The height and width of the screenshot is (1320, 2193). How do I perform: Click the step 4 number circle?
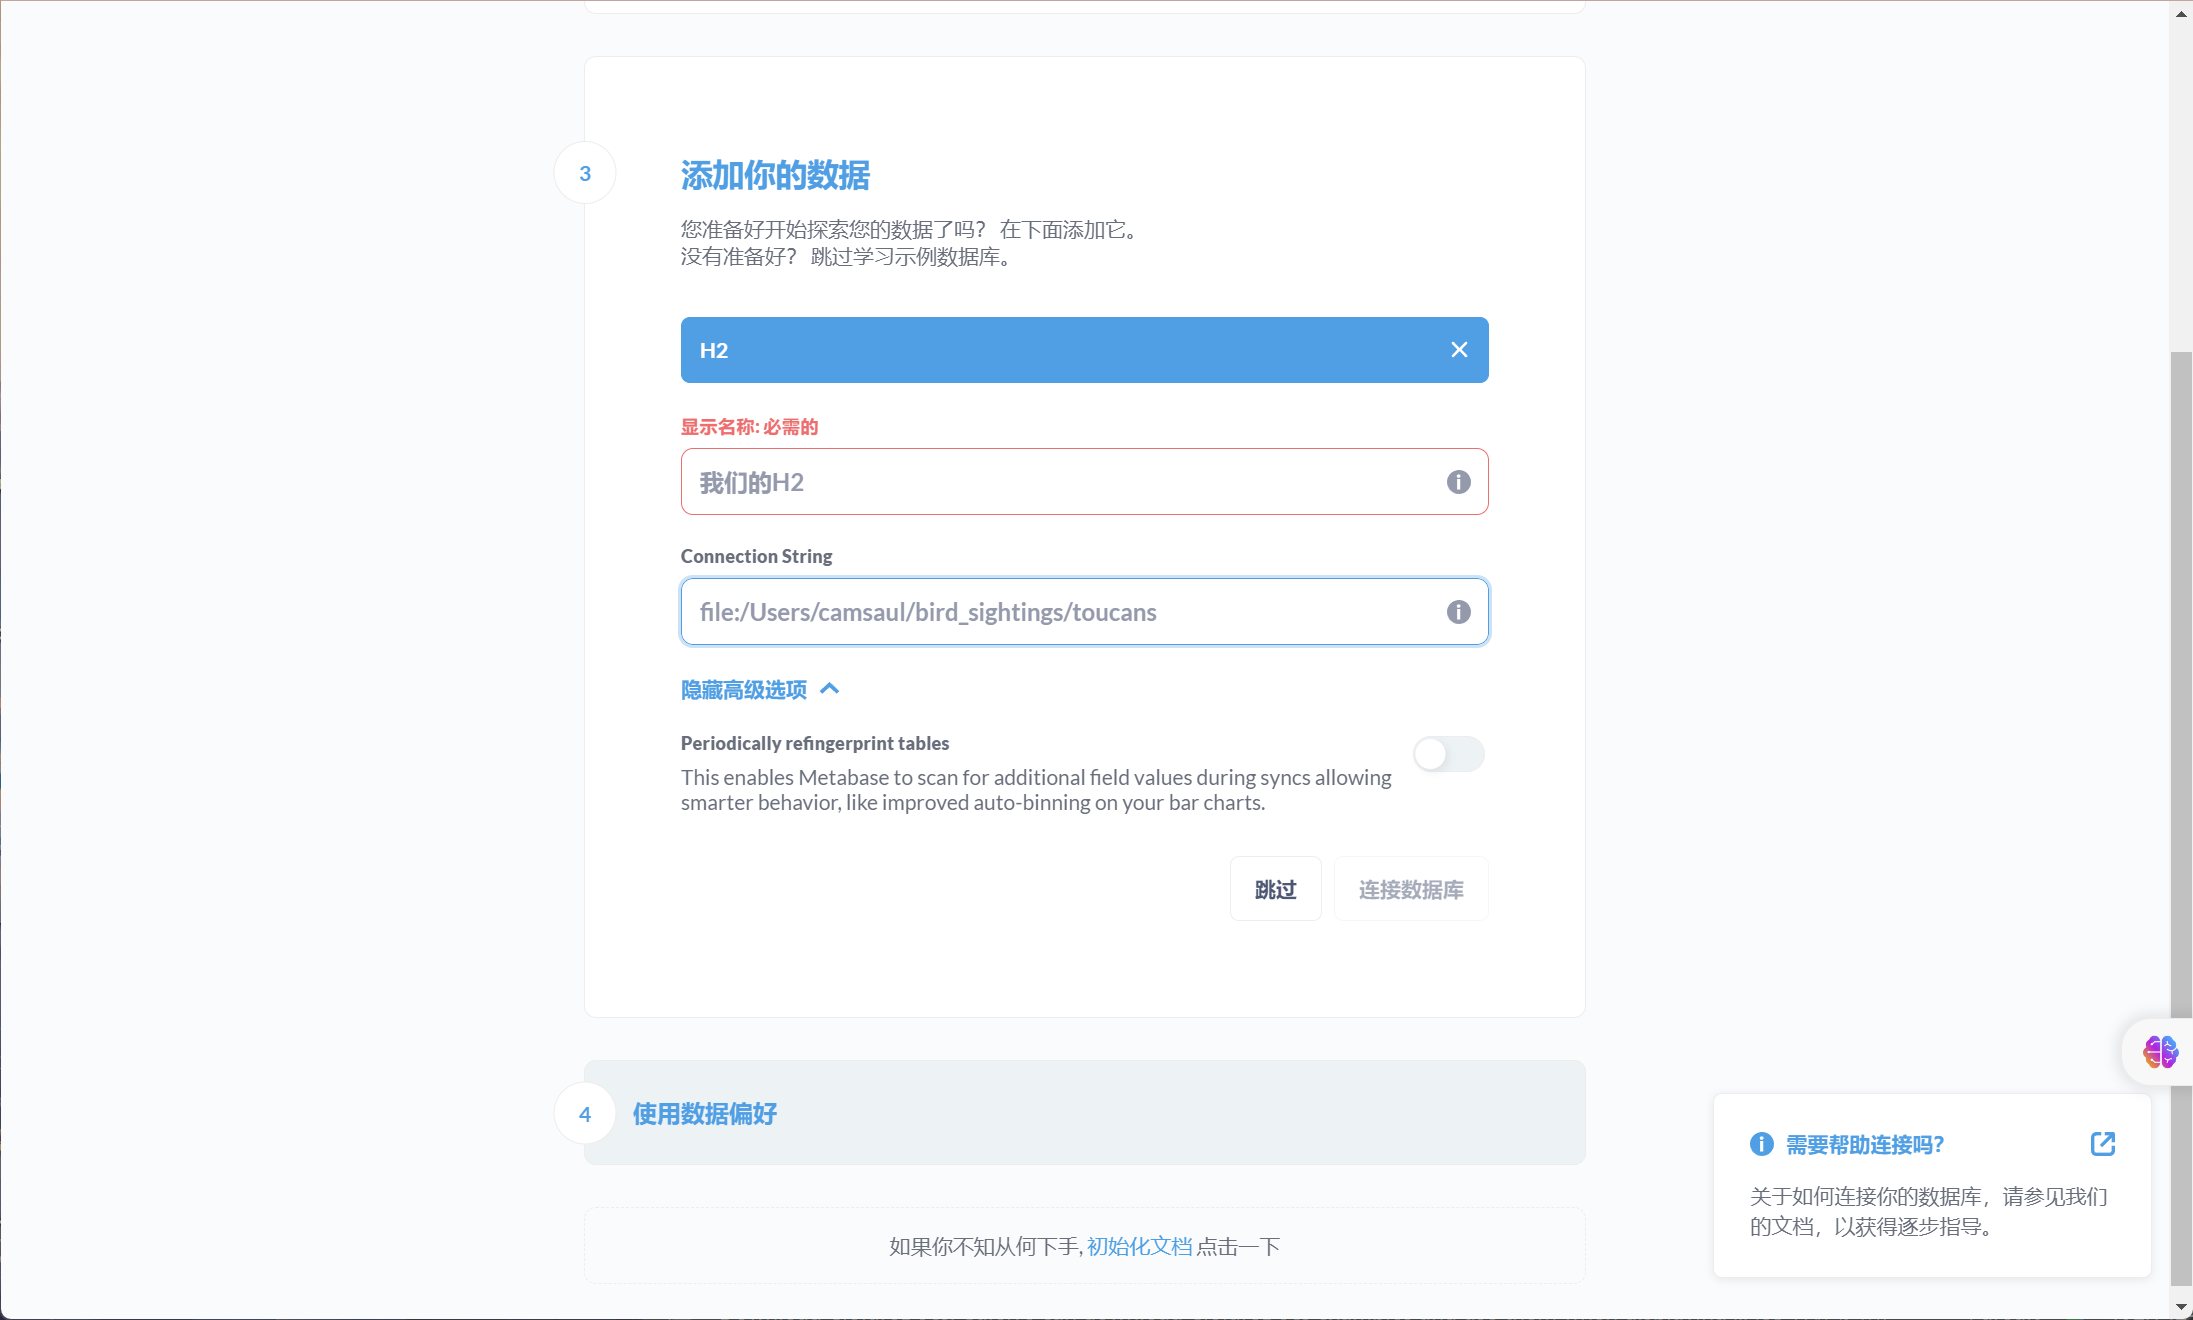[585, 1114]
